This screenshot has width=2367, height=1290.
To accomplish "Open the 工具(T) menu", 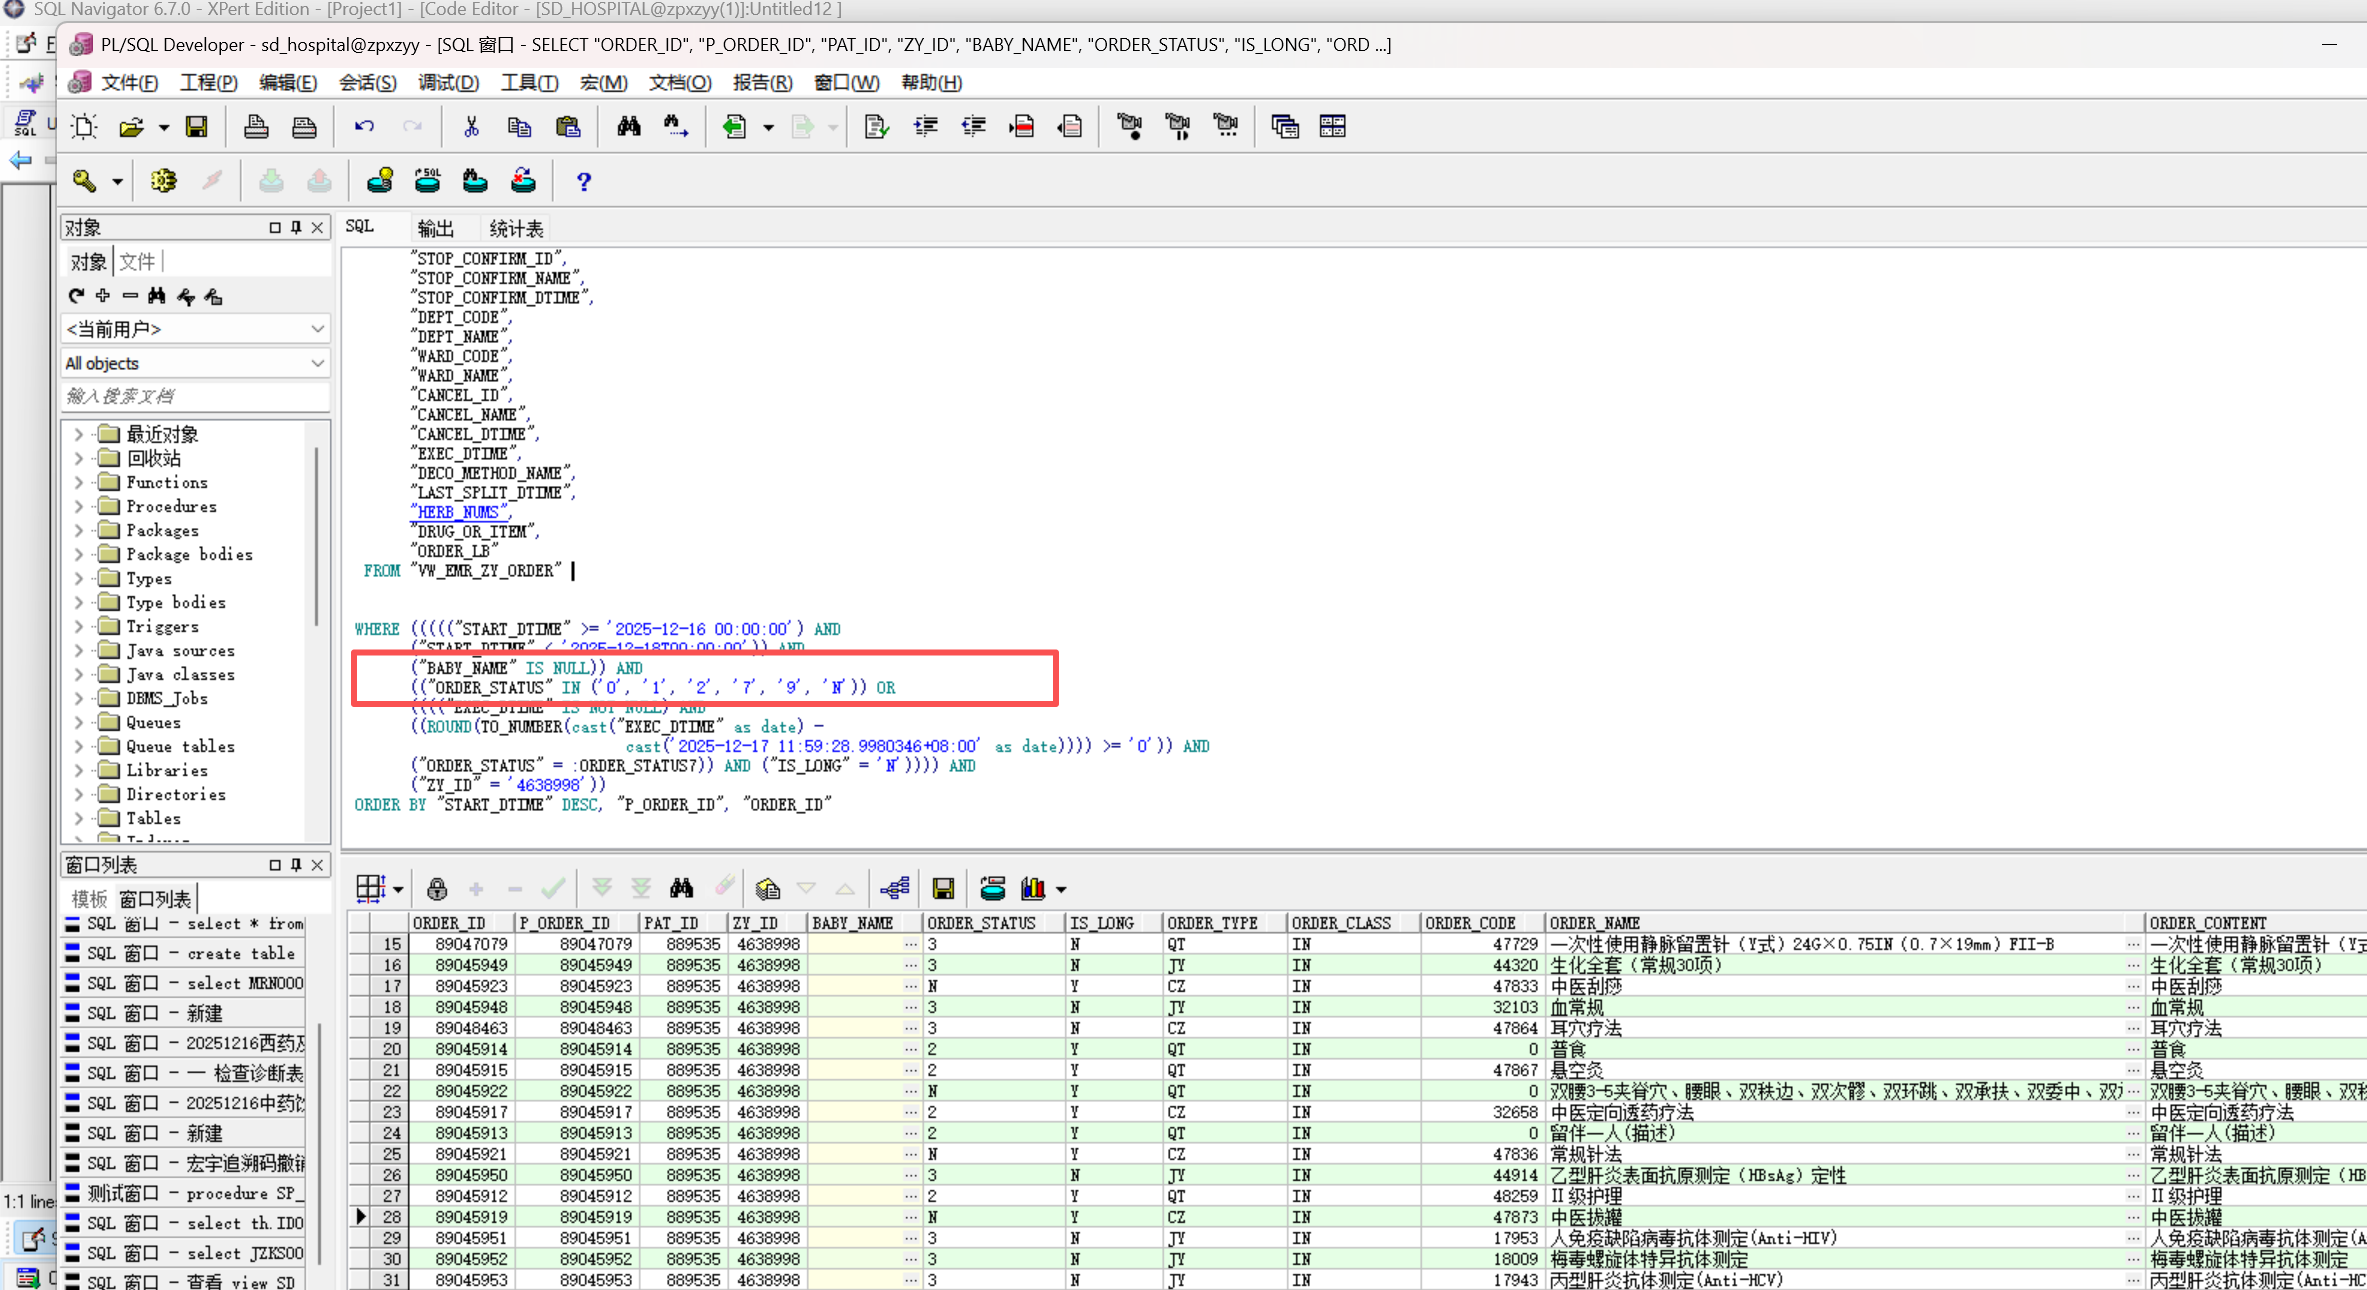I will (x=529, y=82).
